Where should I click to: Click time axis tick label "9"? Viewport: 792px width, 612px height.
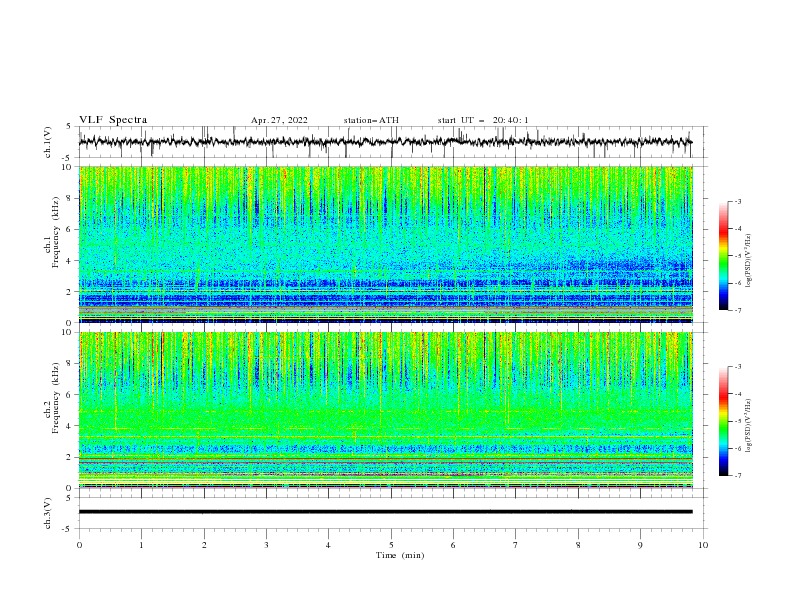pos(640,545)
